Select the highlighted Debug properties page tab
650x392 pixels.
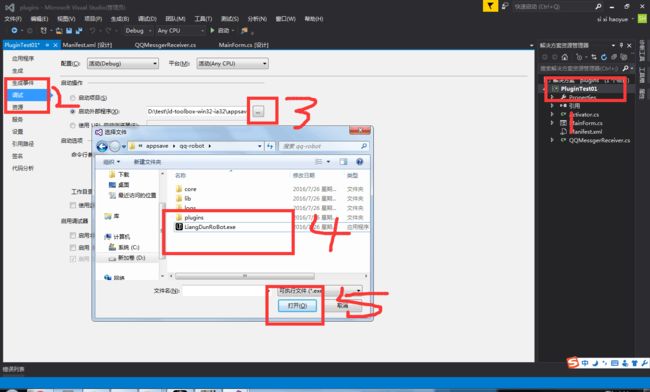26,95
